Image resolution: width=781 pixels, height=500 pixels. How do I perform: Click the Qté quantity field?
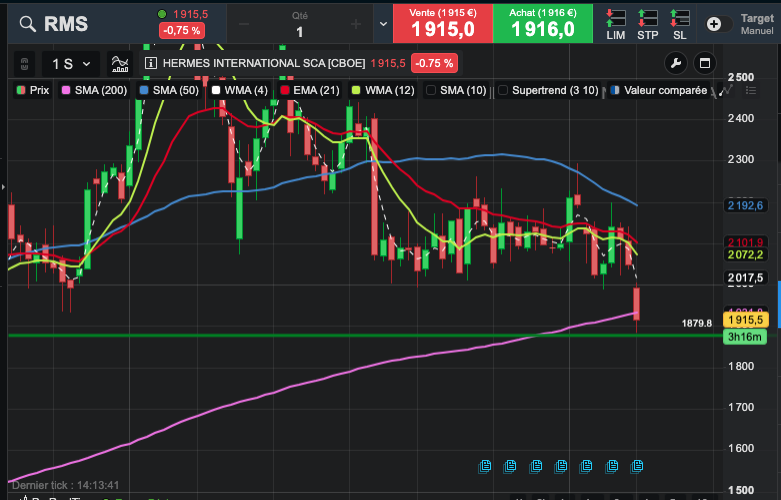(300, 26)
